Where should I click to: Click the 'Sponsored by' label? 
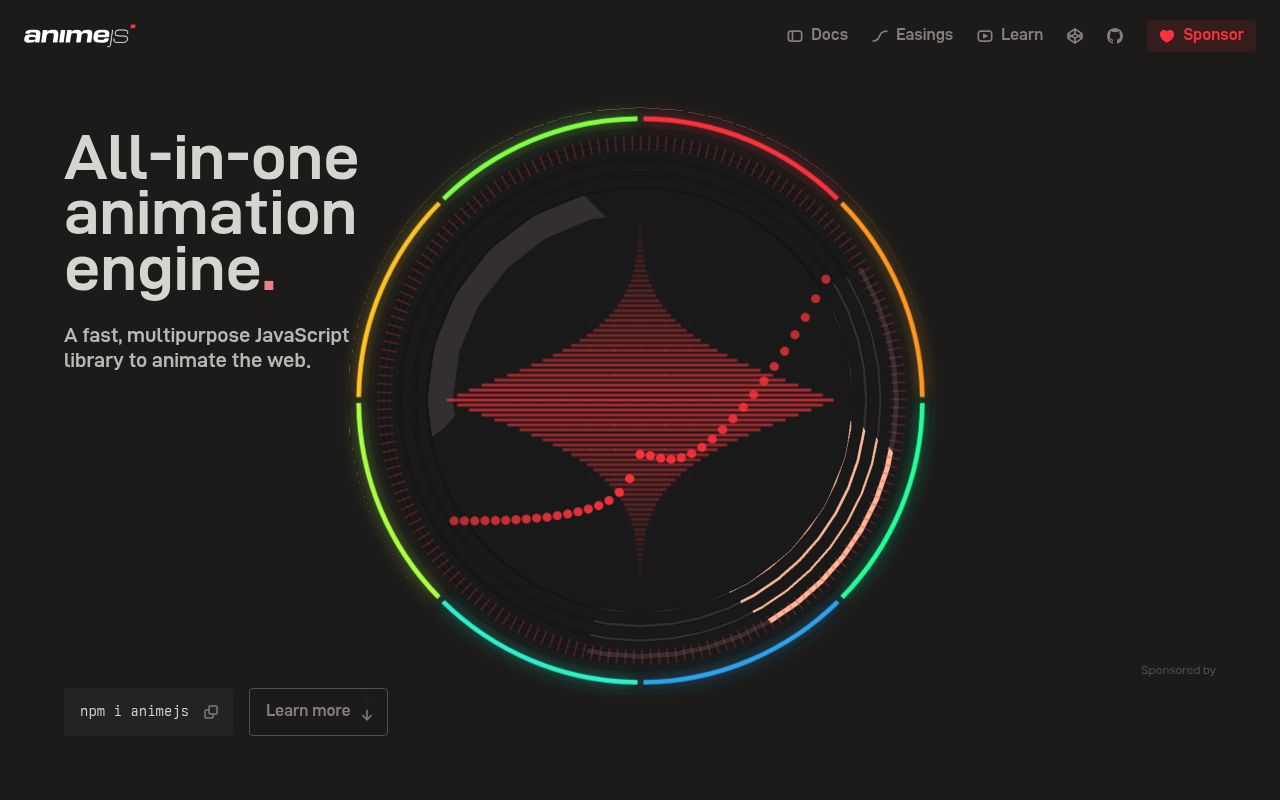(x=1178, y=670)
